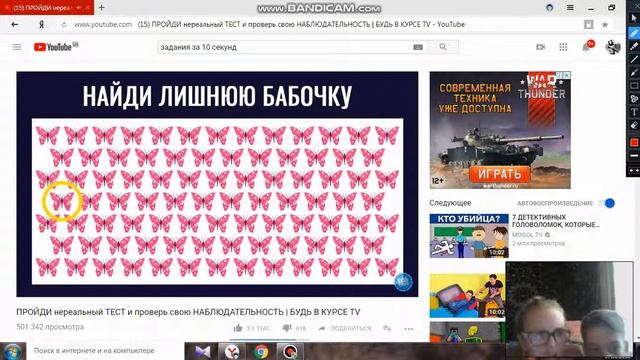Open the browser settings hamburger menu
The width and height of the screenshot is (640, 360).
click(570, 7)
